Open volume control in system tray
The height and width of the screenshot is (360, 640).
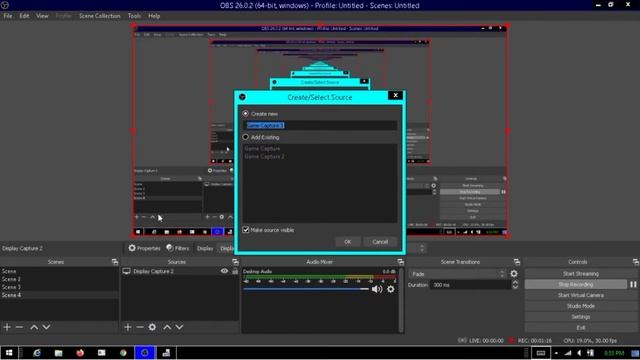click(579, 353)
